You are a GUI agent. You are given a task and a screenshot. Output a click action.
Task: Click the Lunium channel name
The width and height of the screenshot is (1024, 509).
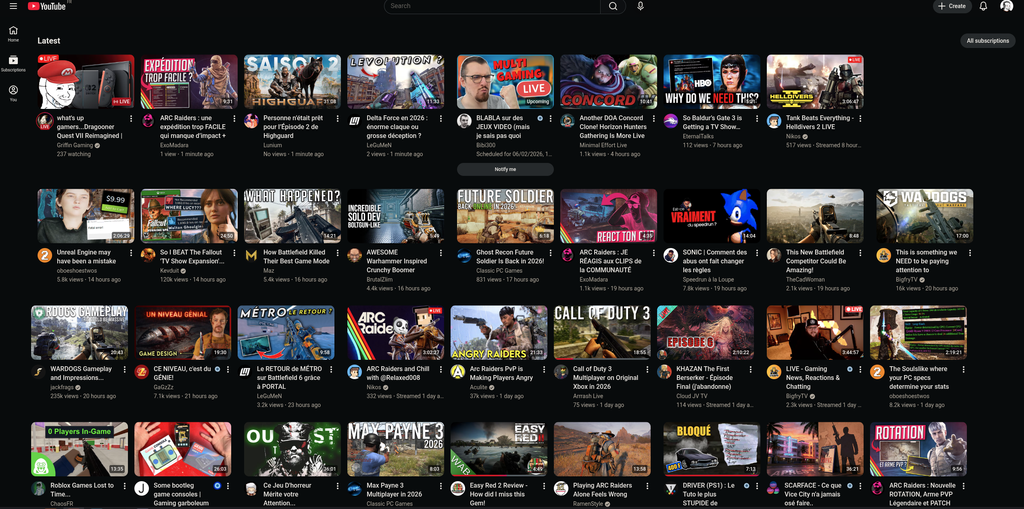[272, 145]
